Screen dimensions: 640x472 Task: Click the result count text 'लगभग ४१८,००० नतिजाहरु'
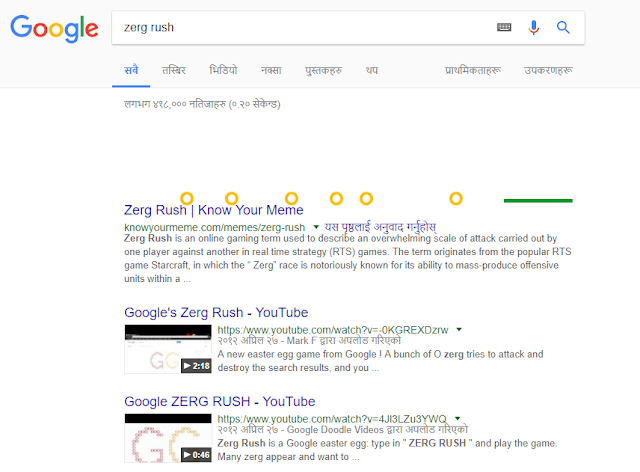tap(175, 104)
